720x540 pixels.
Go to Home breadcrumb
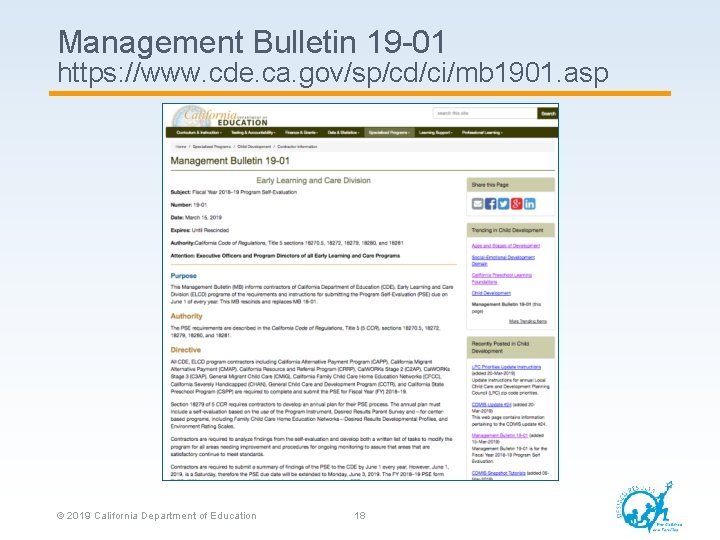pos(181,146)
